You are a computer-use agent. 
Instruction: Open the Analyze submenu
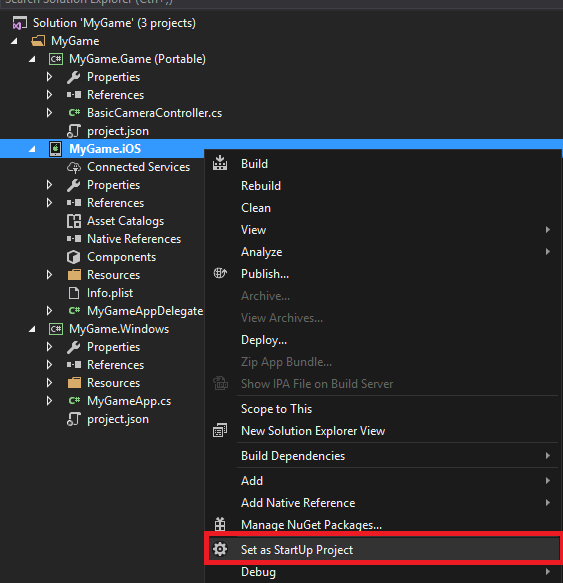click(x=383, y=252)
